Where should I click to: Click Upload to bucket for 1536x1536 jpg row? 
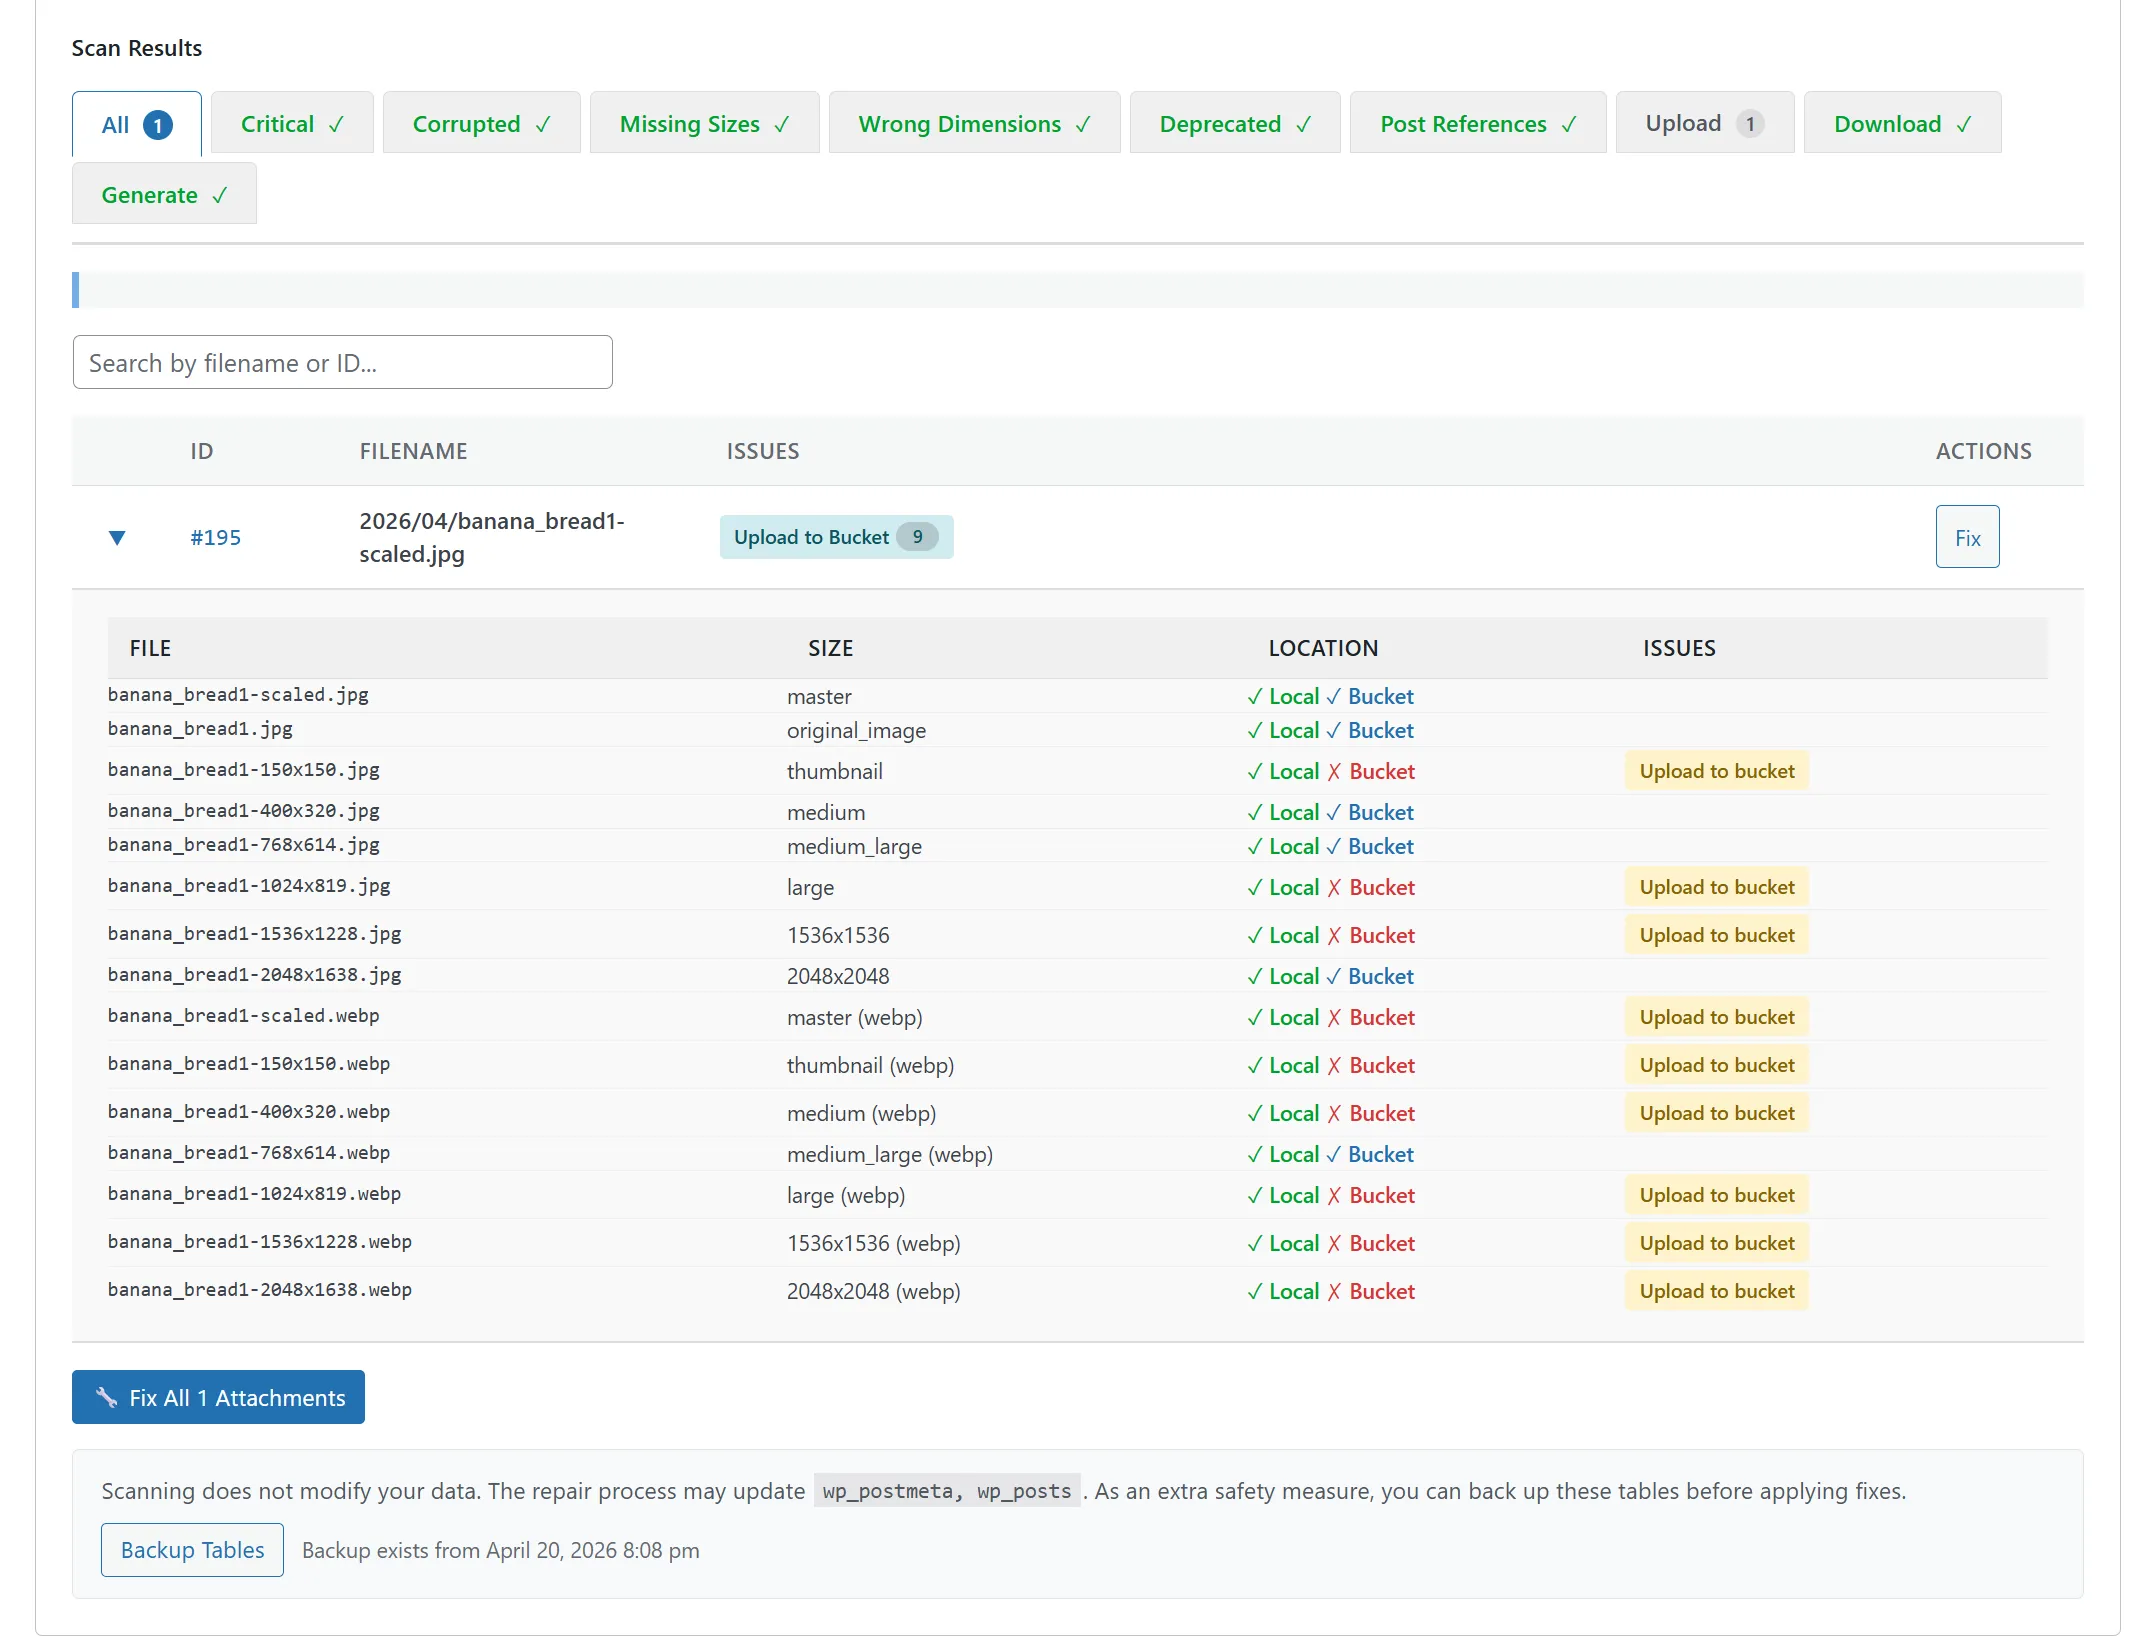tap(1716, 935)
